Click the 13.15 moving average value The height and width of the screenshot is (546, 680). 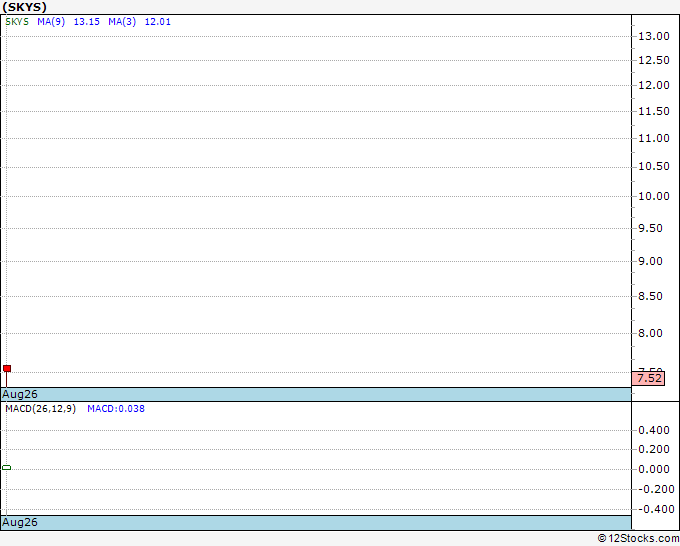point(87,22)
